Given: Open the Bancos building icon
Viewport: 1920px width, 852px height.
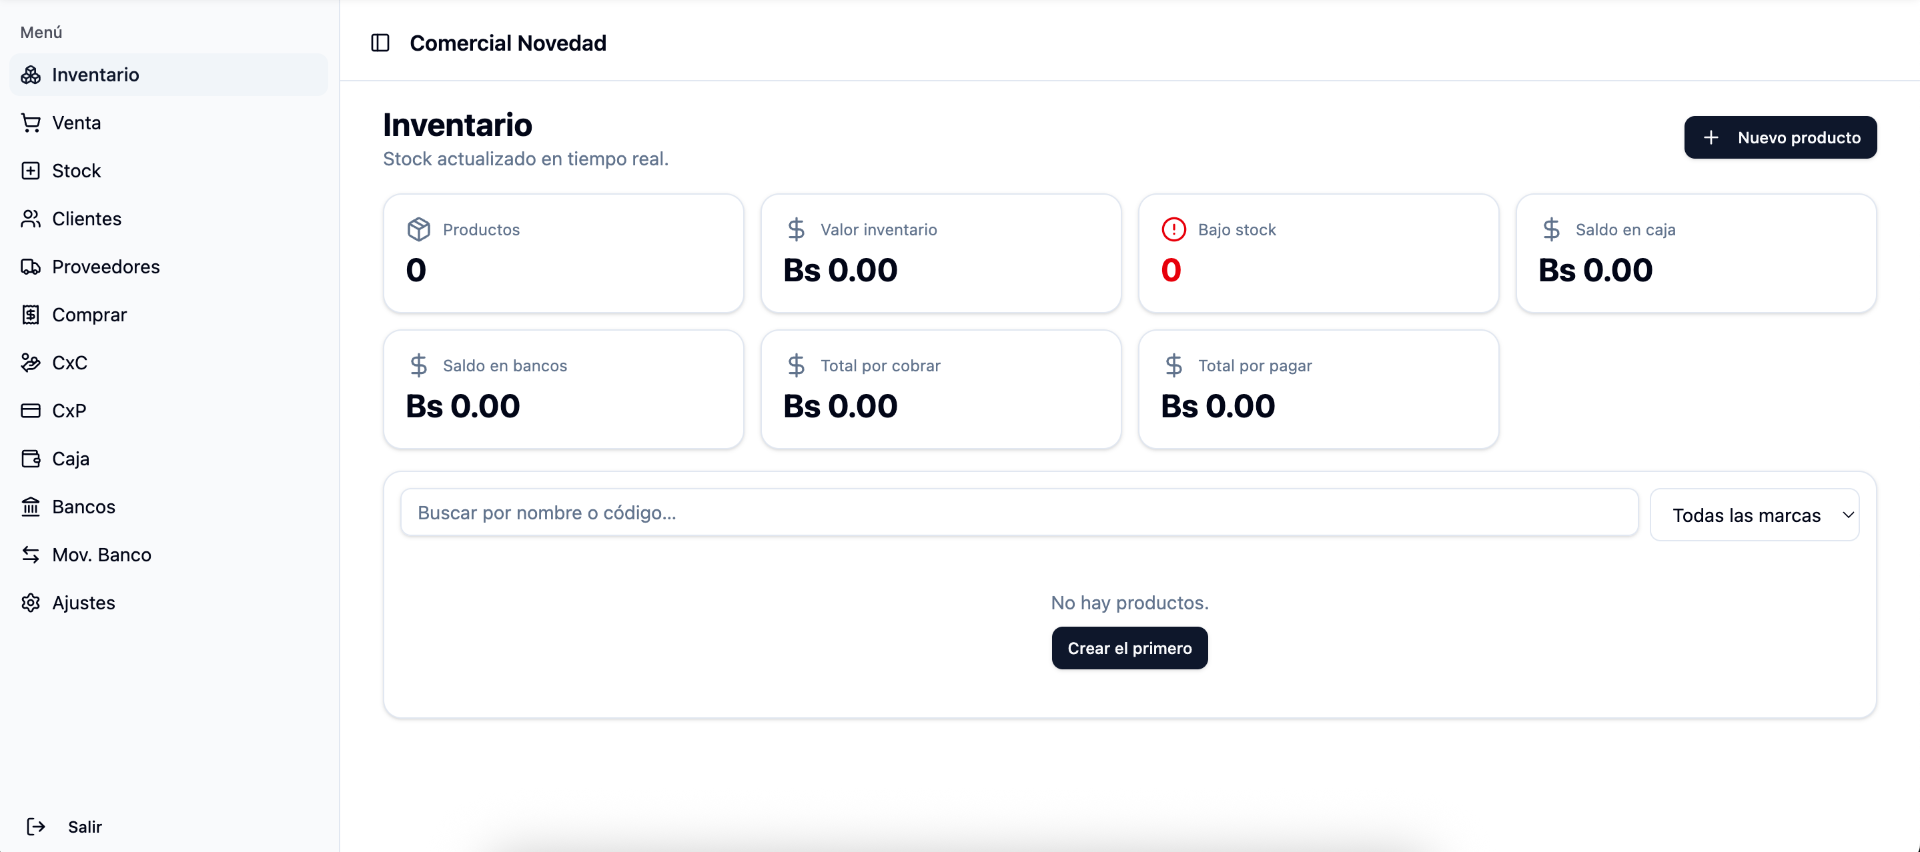Looking at the screenshot, I should pos(31,507).
